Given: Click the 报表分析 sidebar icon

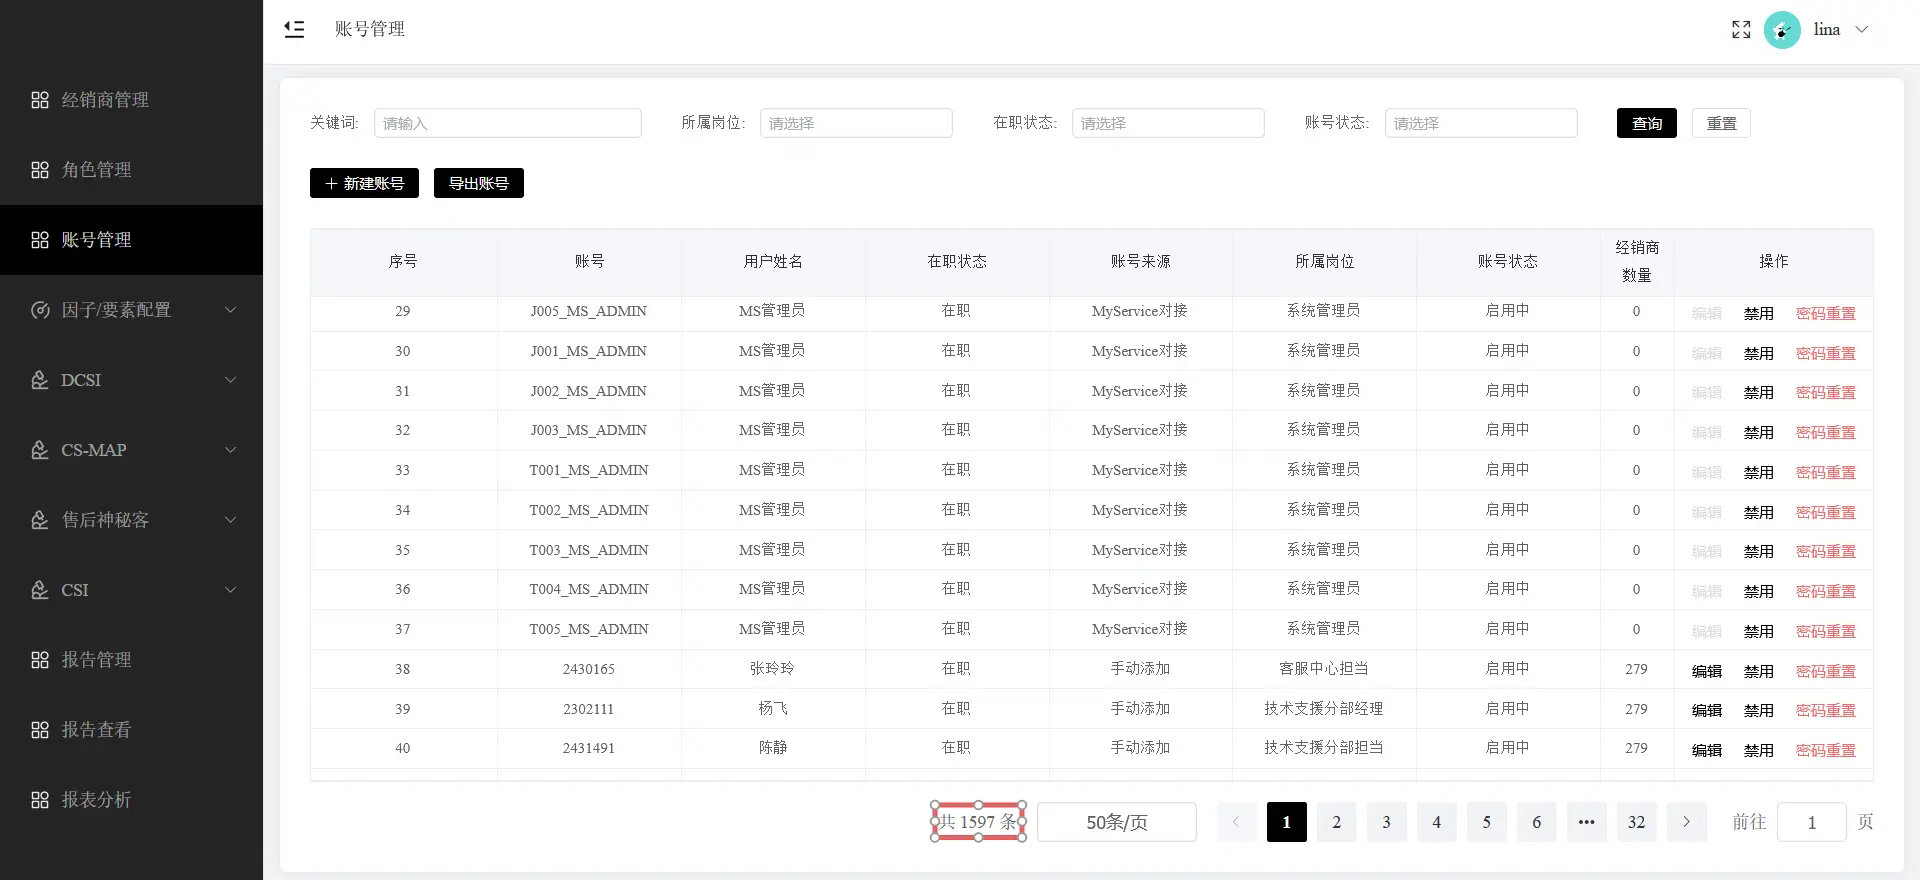Looking at the screenshot, I should [x=40, y=800].
